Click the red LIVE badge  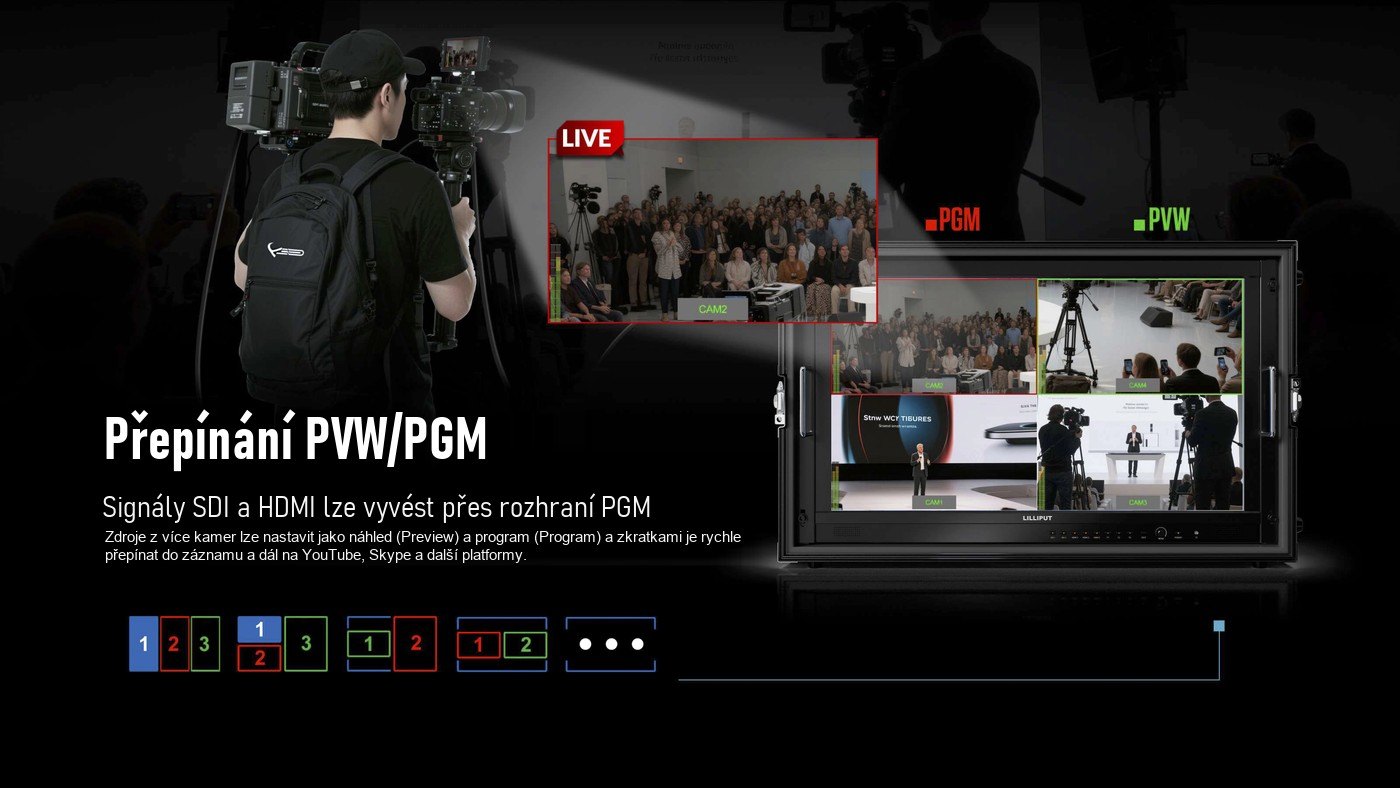589,139
